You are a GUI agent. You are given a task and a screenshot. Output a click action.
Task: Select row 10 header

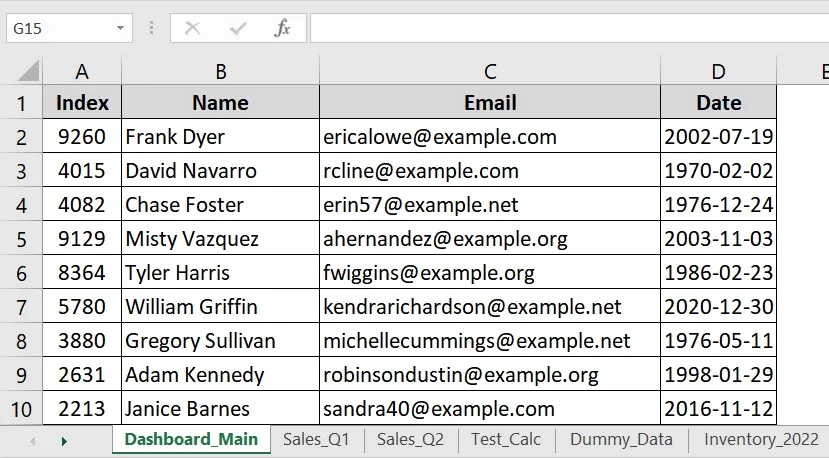pos(21,408)
